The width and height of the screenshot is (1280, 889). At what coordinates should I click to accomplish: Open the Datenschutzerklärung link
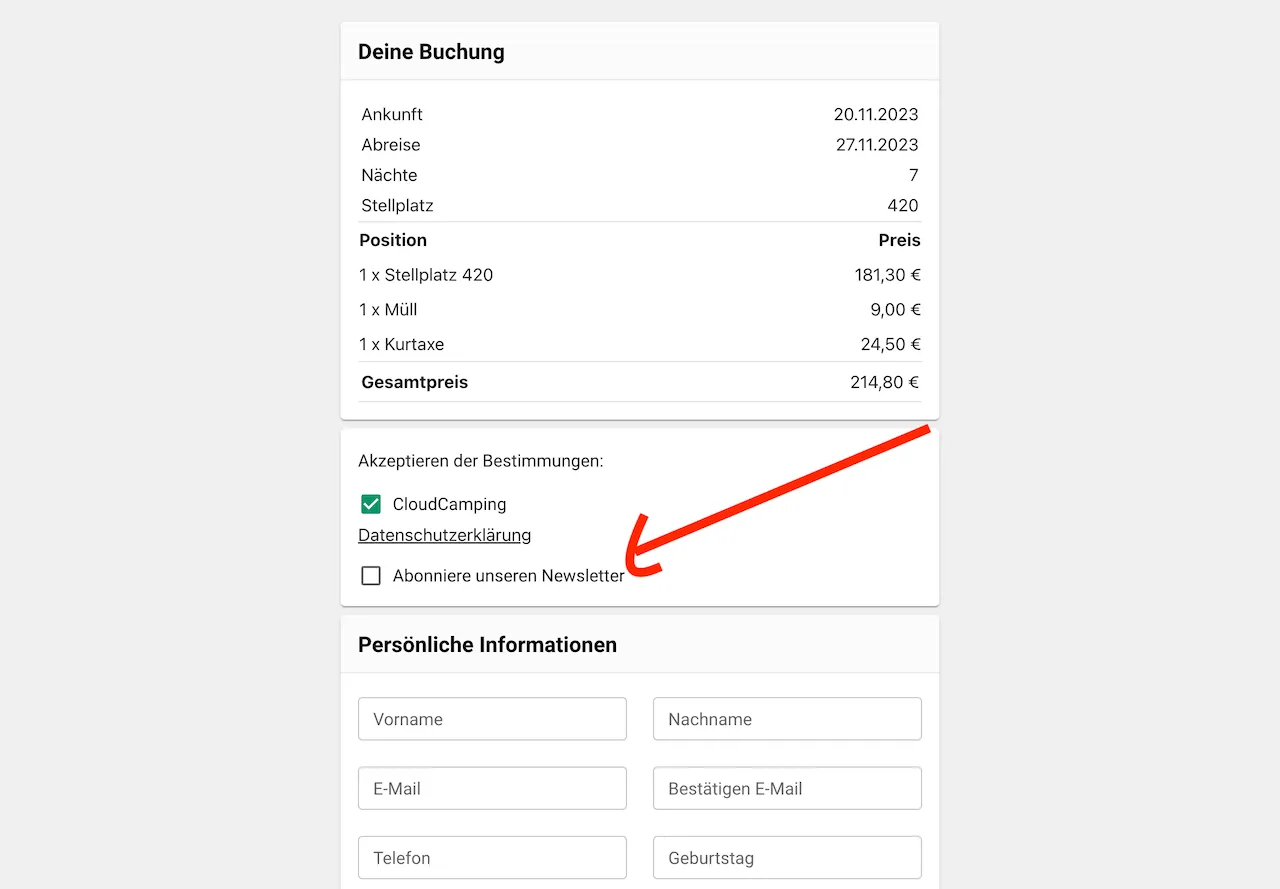(x=445, y=535)
